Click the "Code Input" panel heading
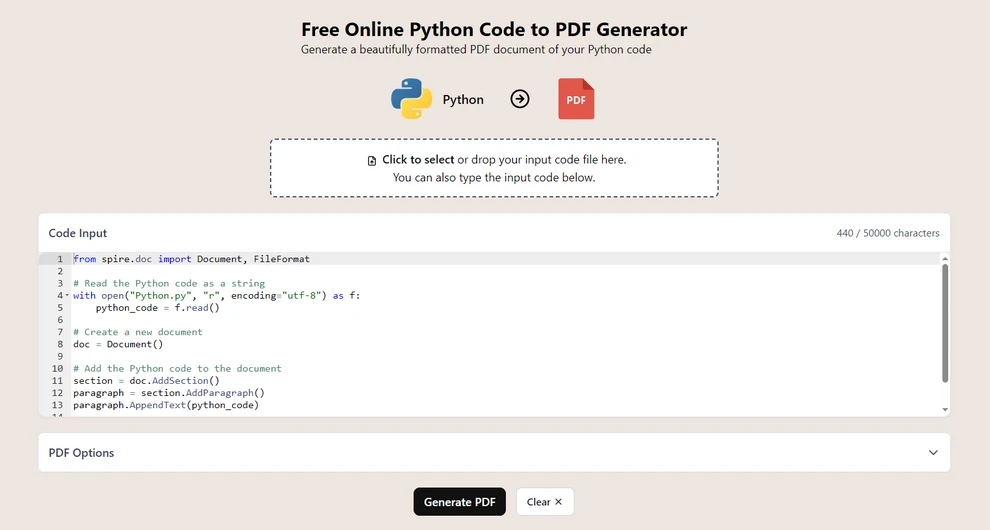 [x=78, y=233]
